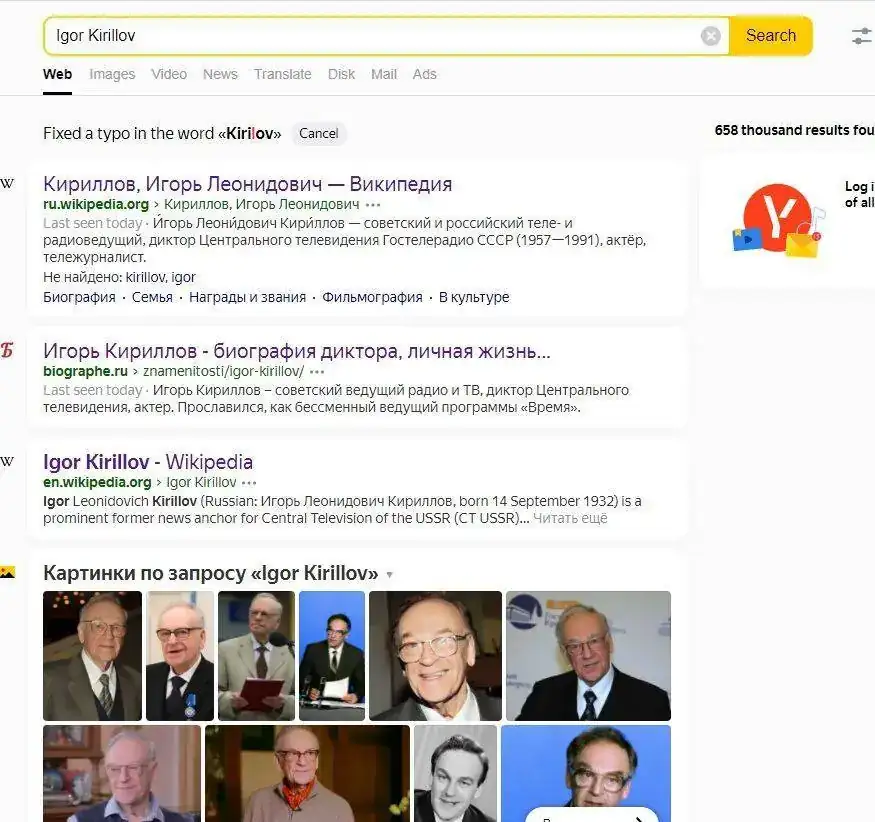Cancel the typo correction
This screenshot has height=822, width=875.
(319, 134)
